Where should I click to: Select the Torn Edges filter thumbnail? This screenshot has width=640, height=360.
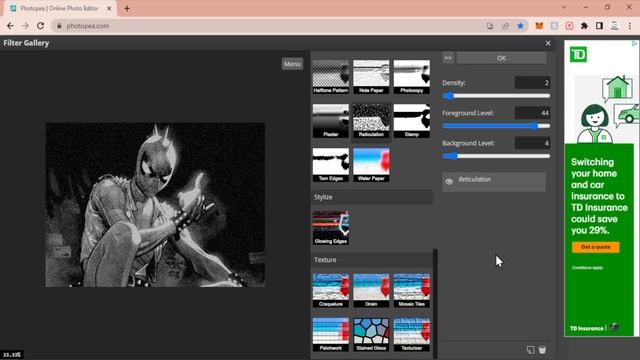331,165
